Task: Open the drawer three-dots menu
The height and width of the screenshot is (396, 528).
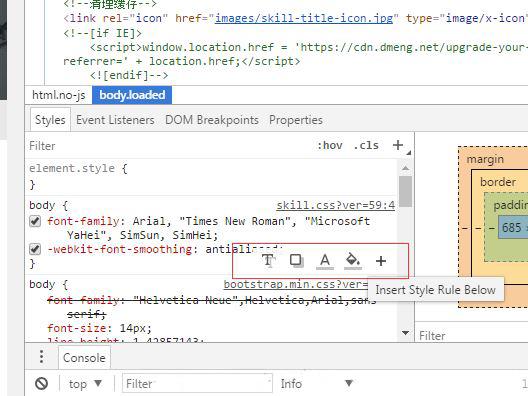Action: [41, 357]
